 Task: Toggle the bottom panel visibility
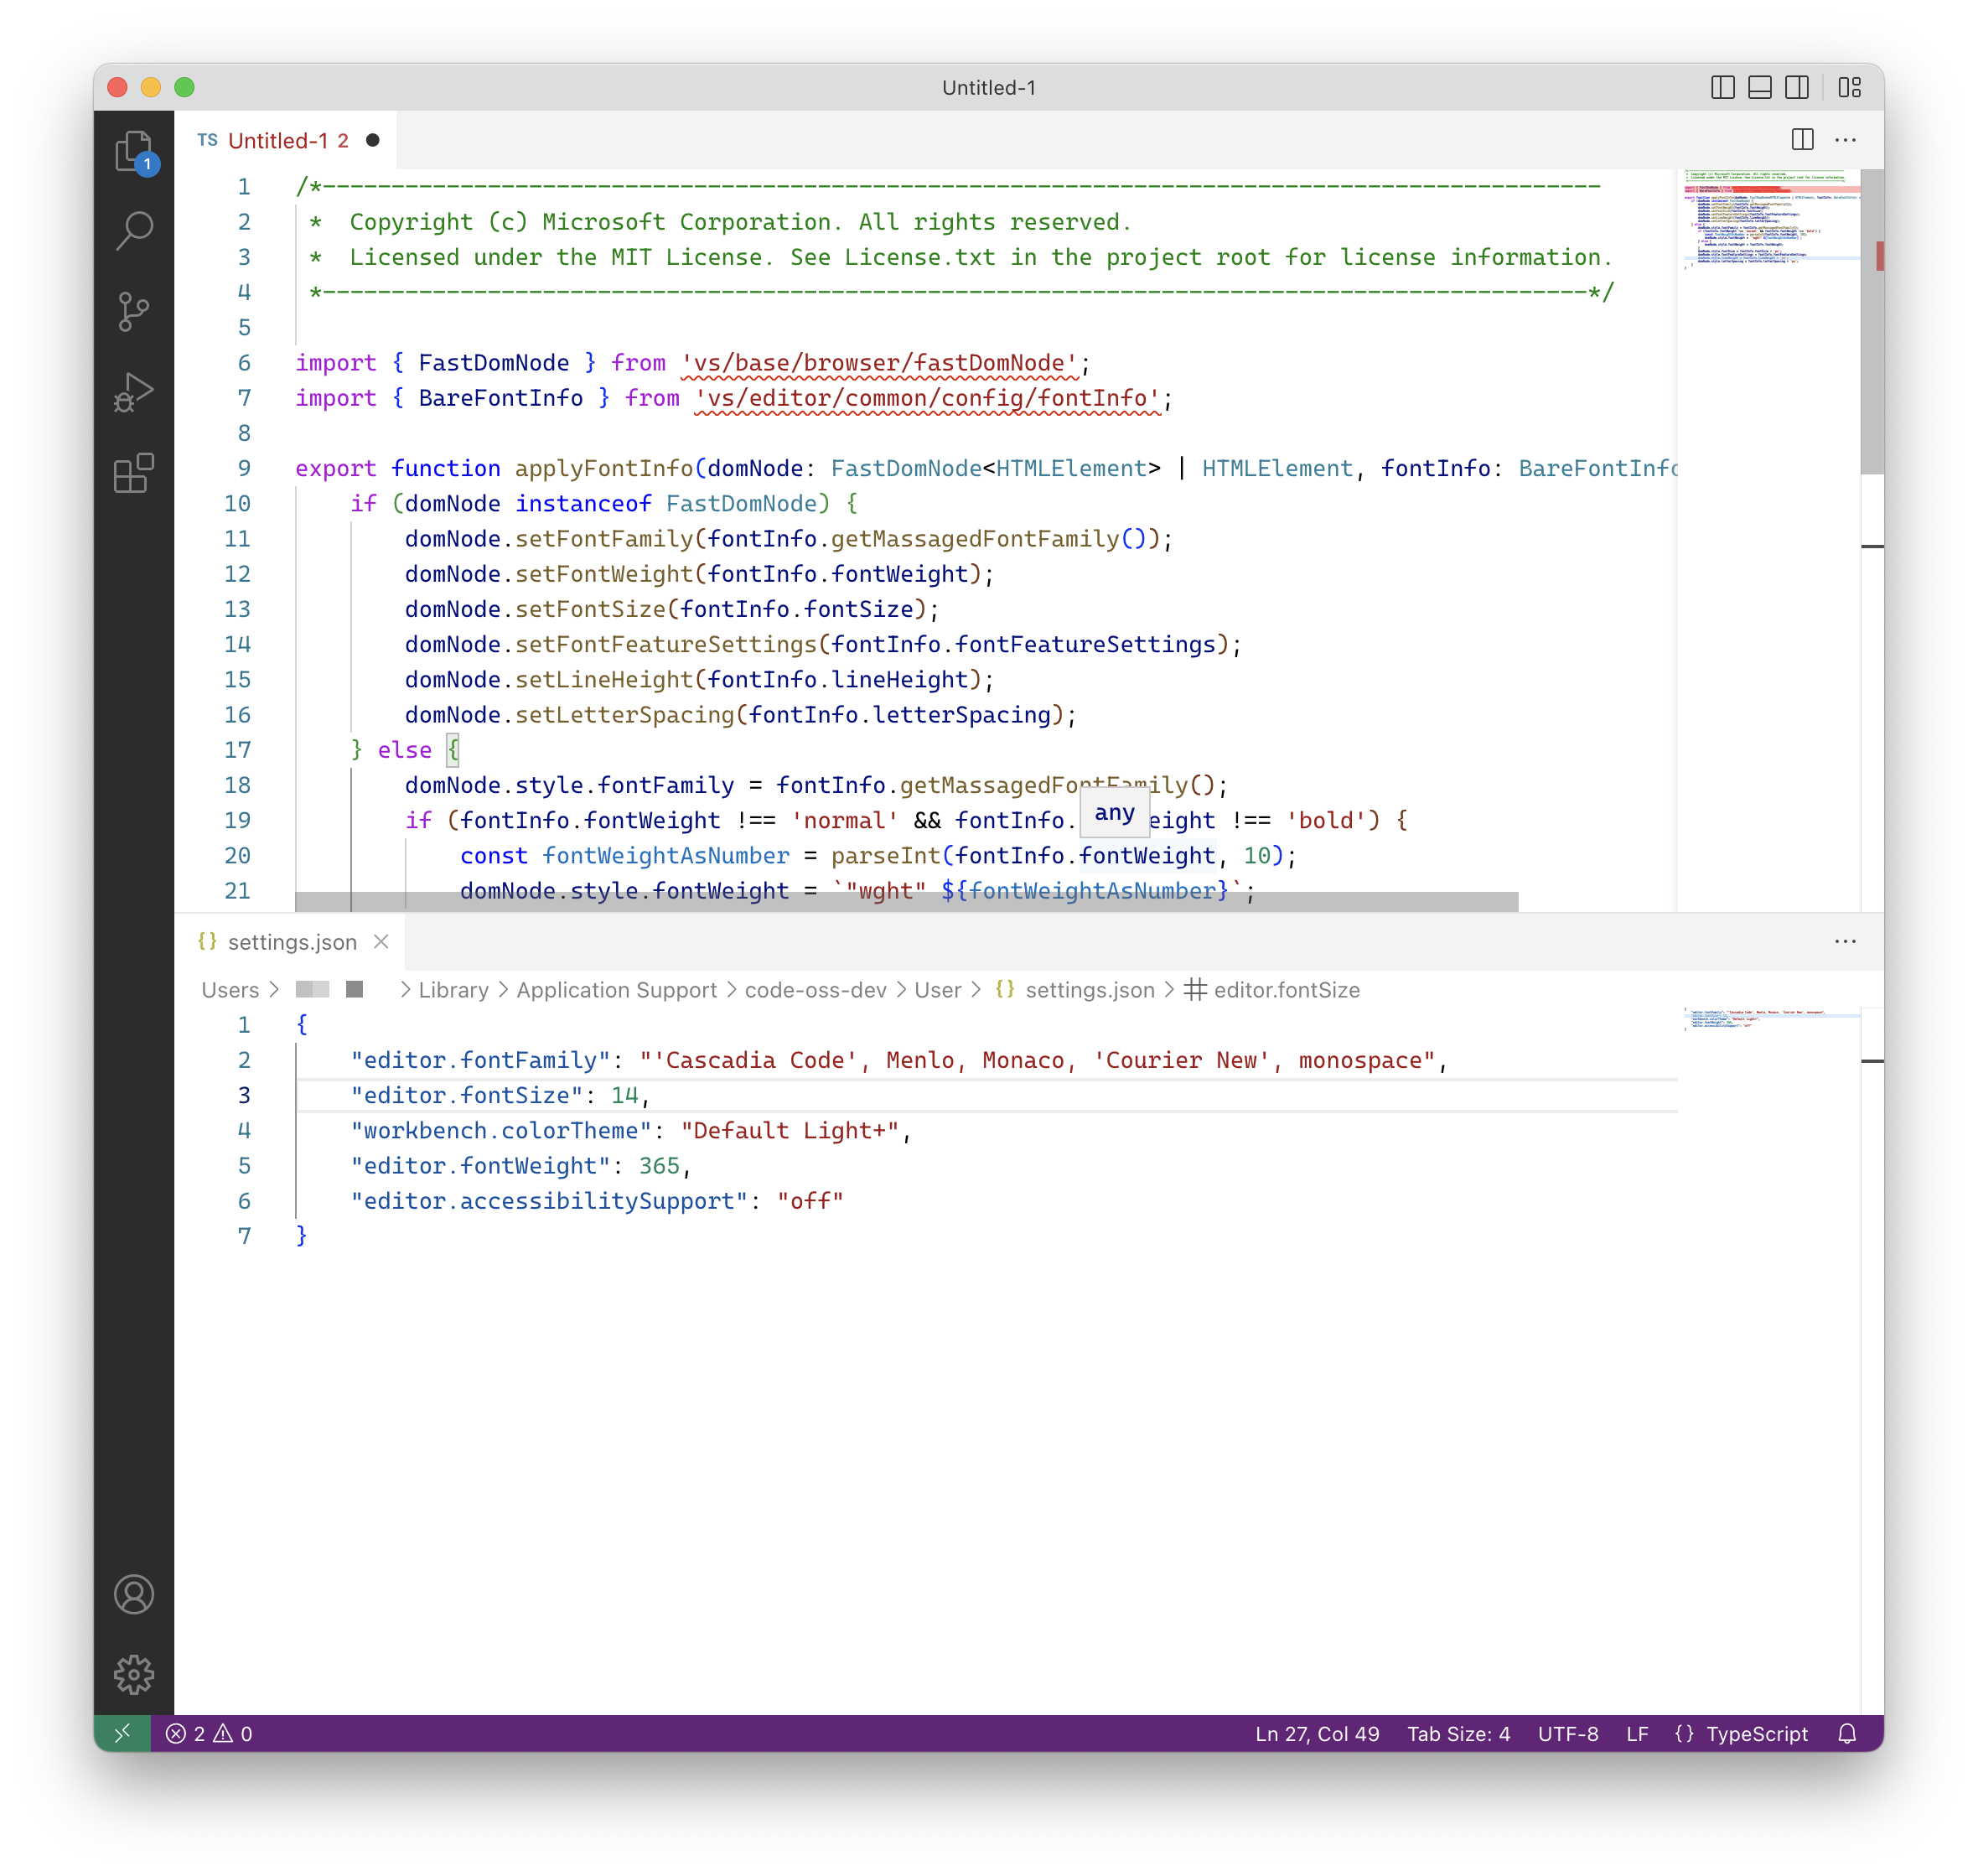tap(1758, 87)
